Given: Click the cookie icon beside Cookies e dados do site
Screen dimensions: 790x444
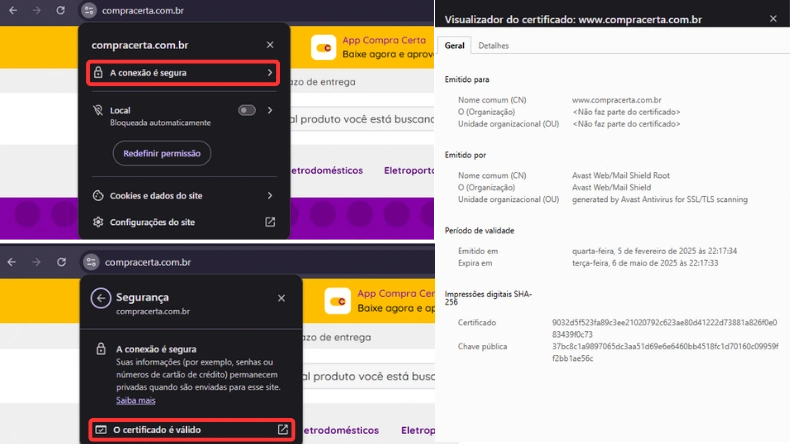Looking at the screenshot, I should [x=98, y=196].
